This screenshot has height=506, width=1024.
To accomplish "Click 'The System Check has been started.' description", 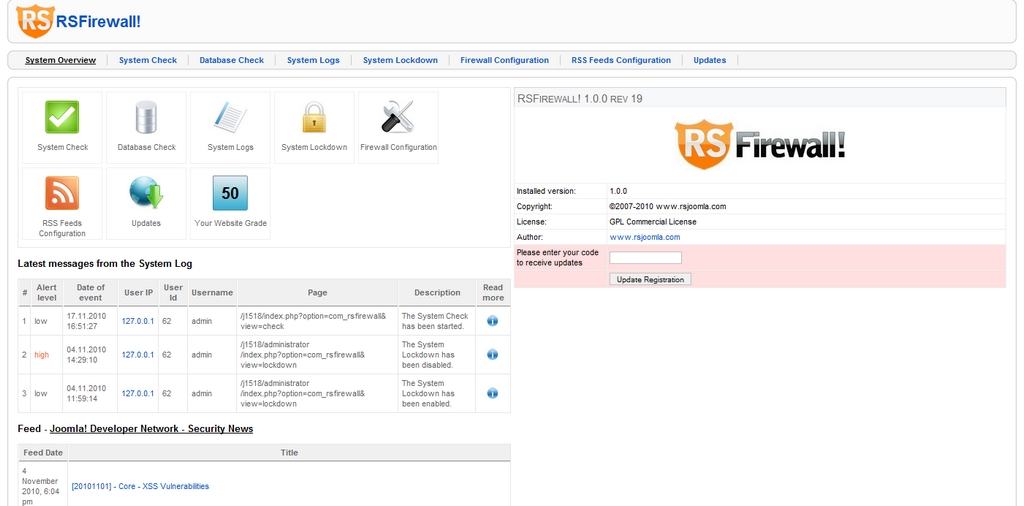I will 435,321.
